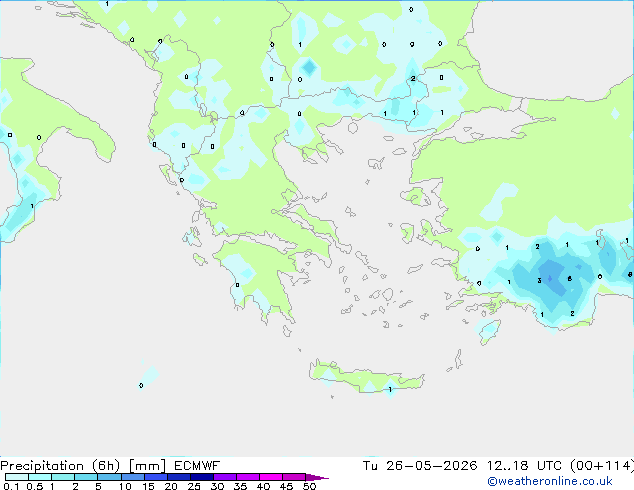Screen dimensions: 634x490
Task: Click the legend label '50'
Action: coord(309,486)
